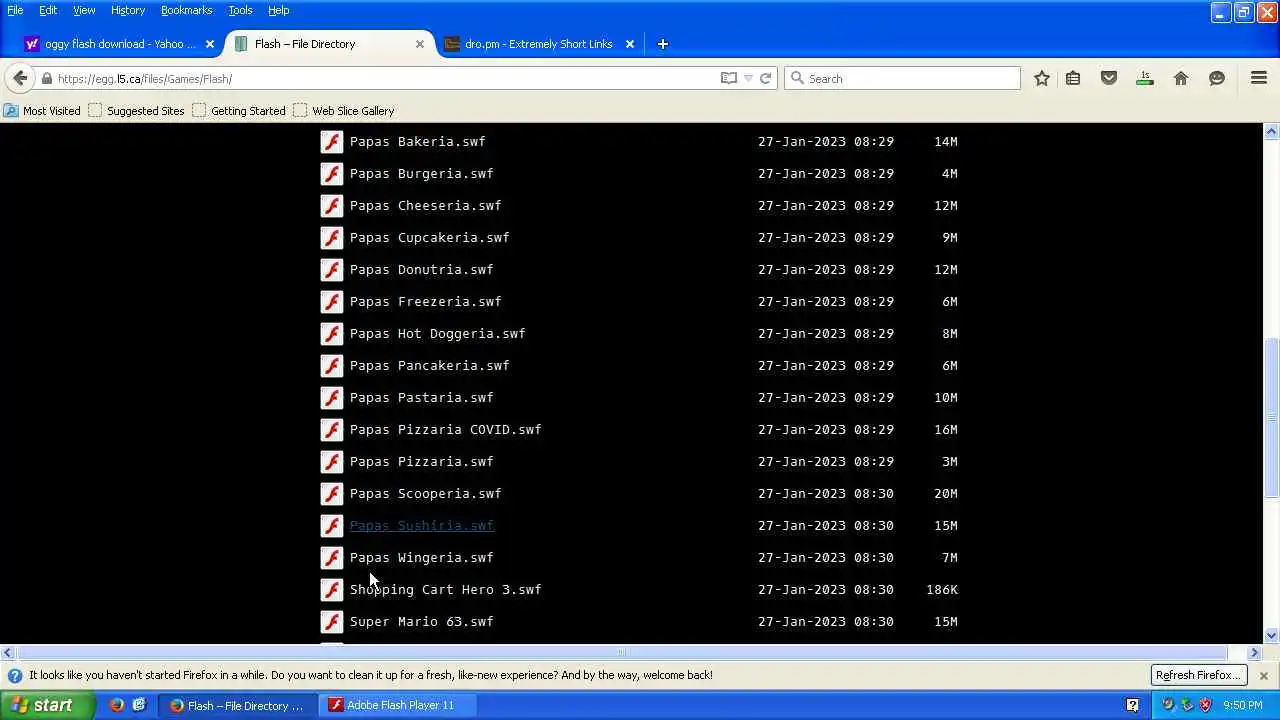Click the Refresh Firefox button
The height and width of the screenshot is (720, 1280).
[x=1198, y=675]
